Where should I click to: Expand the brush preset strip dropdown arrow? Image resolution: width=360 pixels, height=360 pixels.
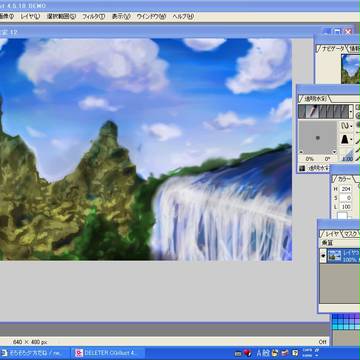click(x=351, y=112)
